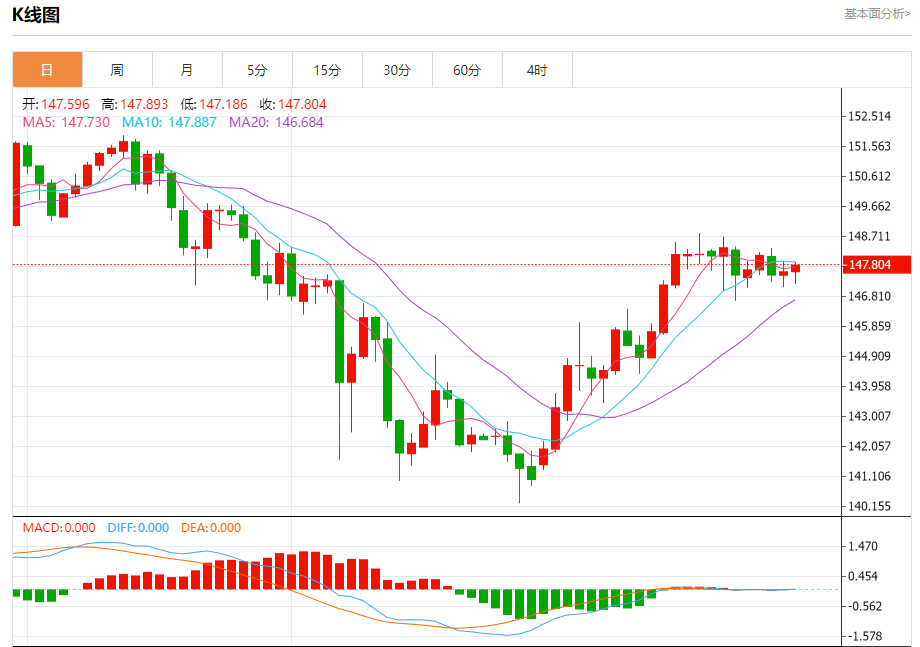Switch to the 4时 interval tab
This screenshot has height=647, width=920.
537,70
